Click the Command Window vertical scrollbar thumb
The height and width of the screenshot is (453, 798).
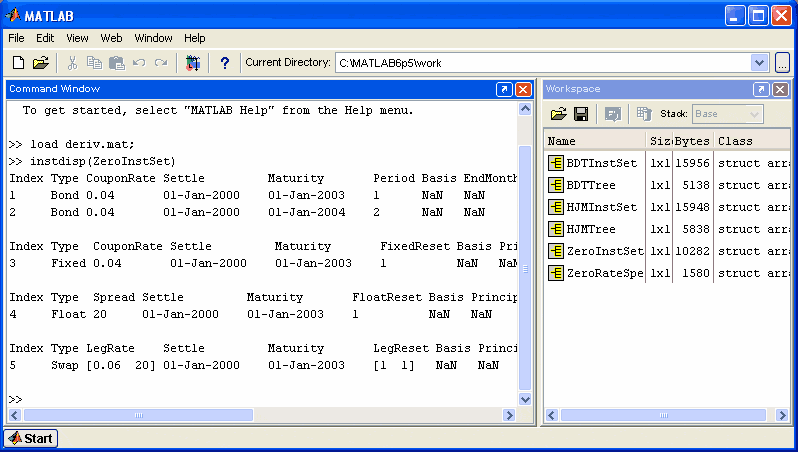(x=525, y=268)
